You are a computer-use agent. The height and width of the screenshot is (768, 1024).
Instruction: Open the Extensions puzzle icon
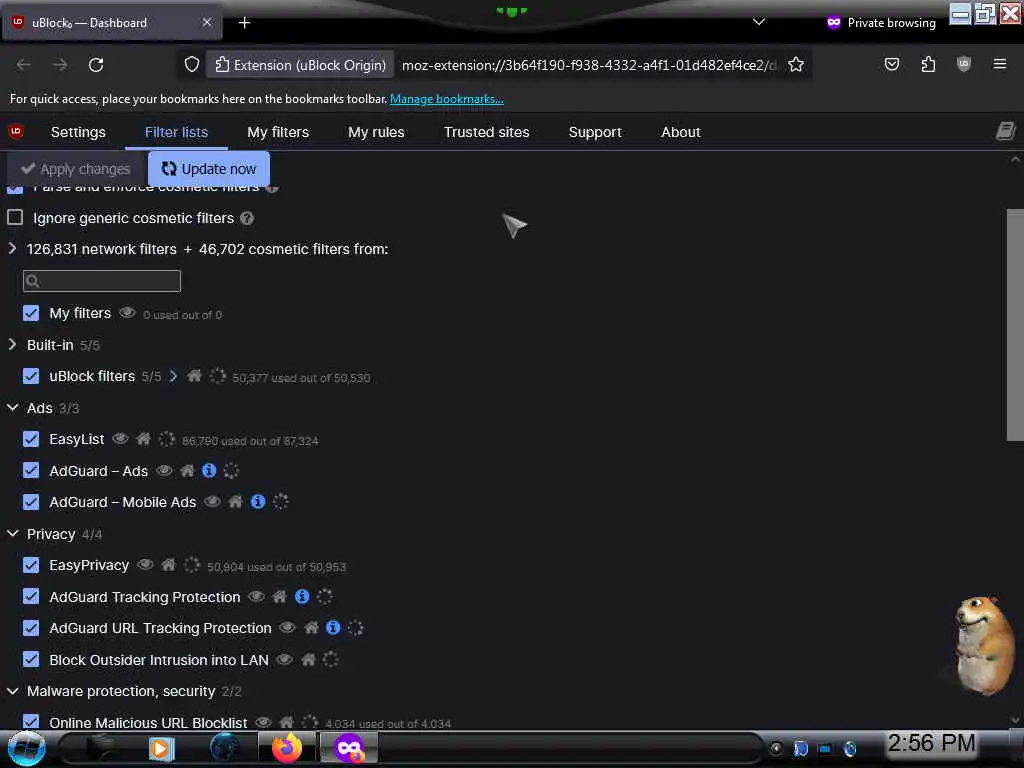[928, 64]
